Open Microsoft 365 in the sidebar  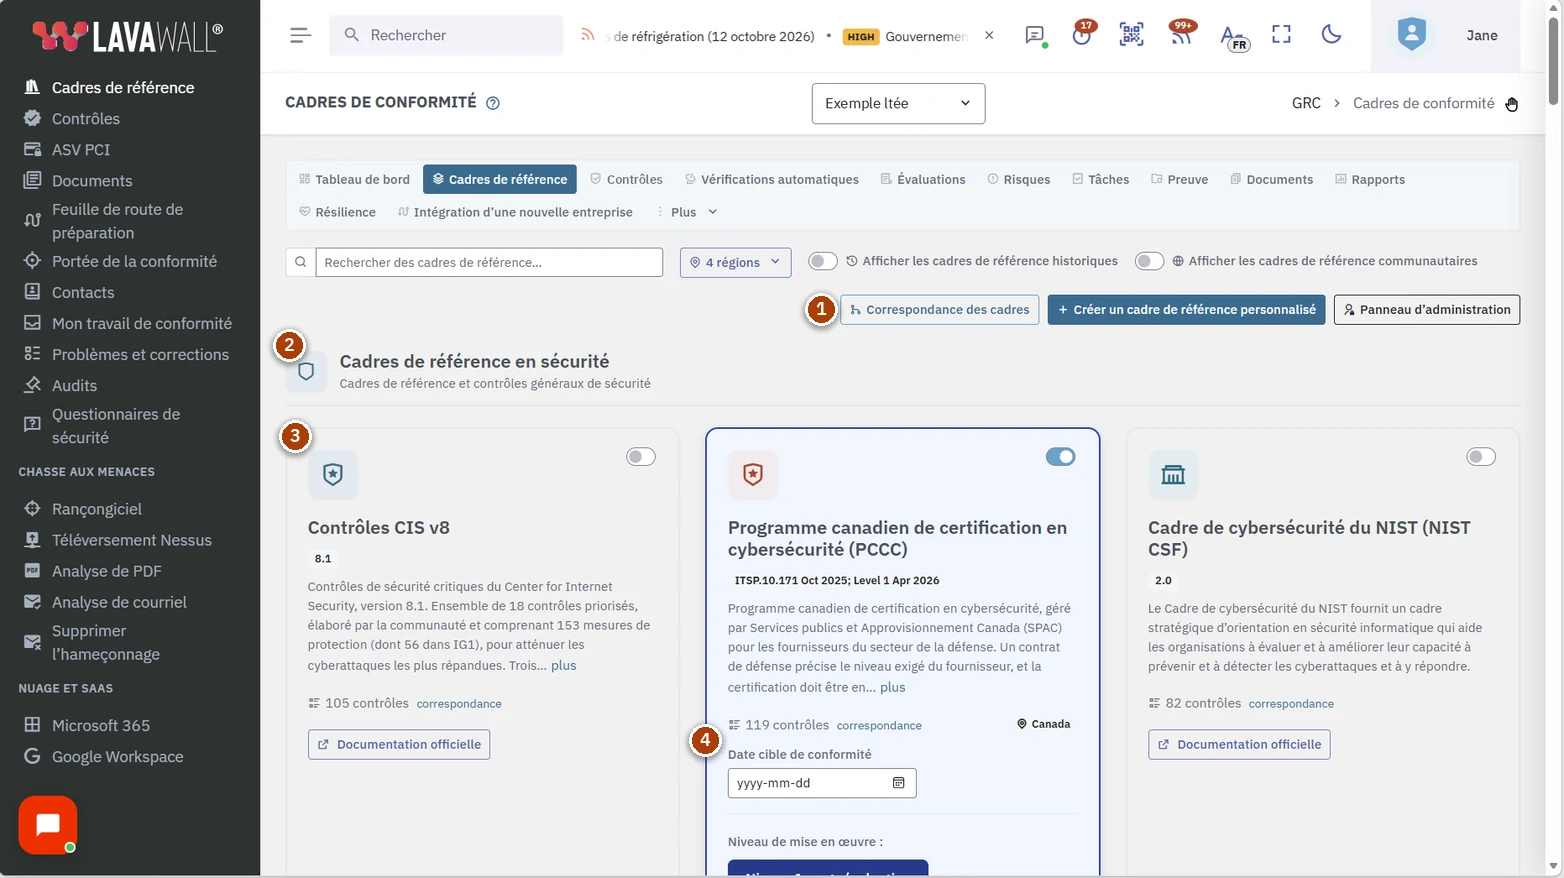(x=101, y=725)
